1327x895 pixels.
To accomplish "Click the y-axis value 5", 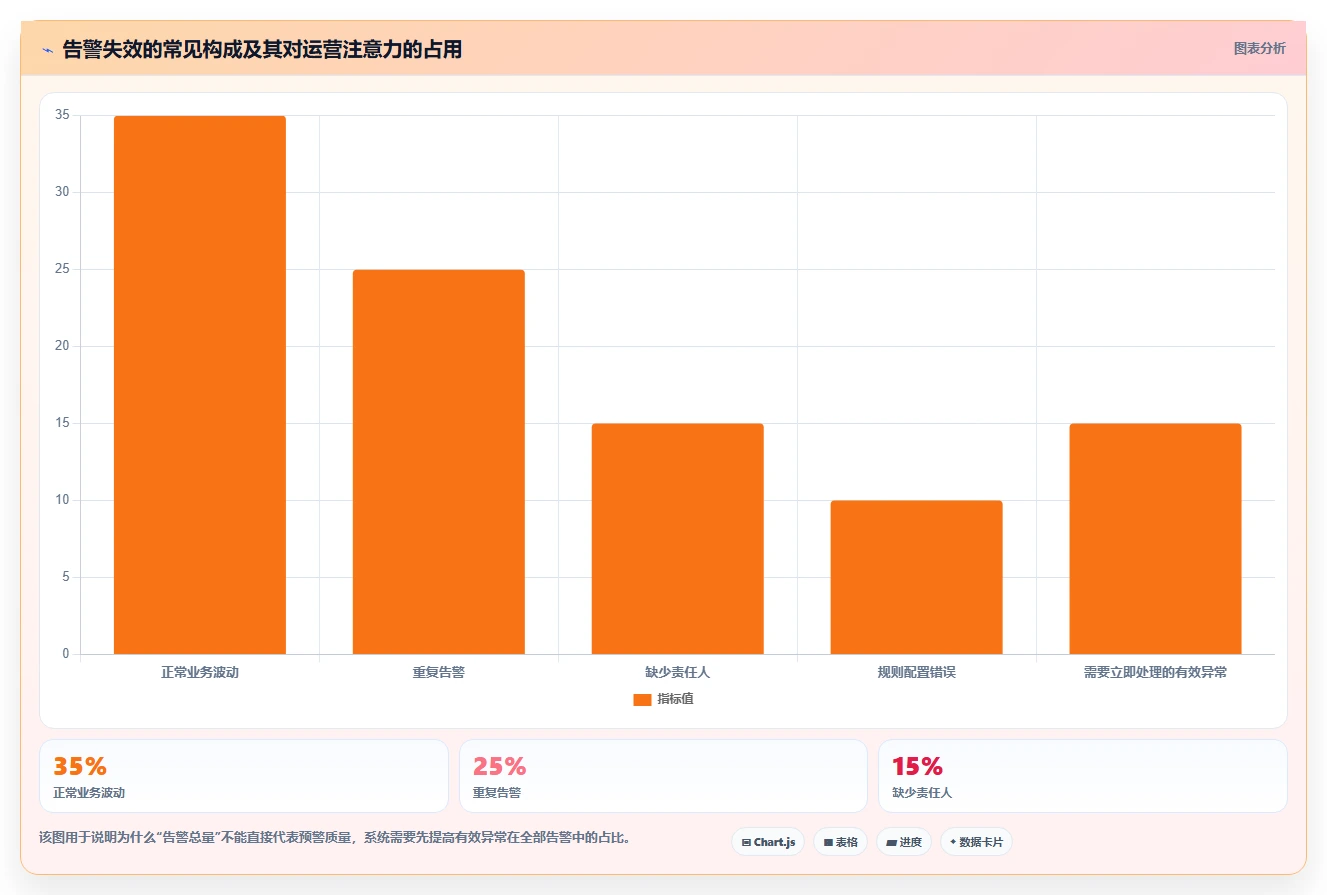I will (66, 577).
